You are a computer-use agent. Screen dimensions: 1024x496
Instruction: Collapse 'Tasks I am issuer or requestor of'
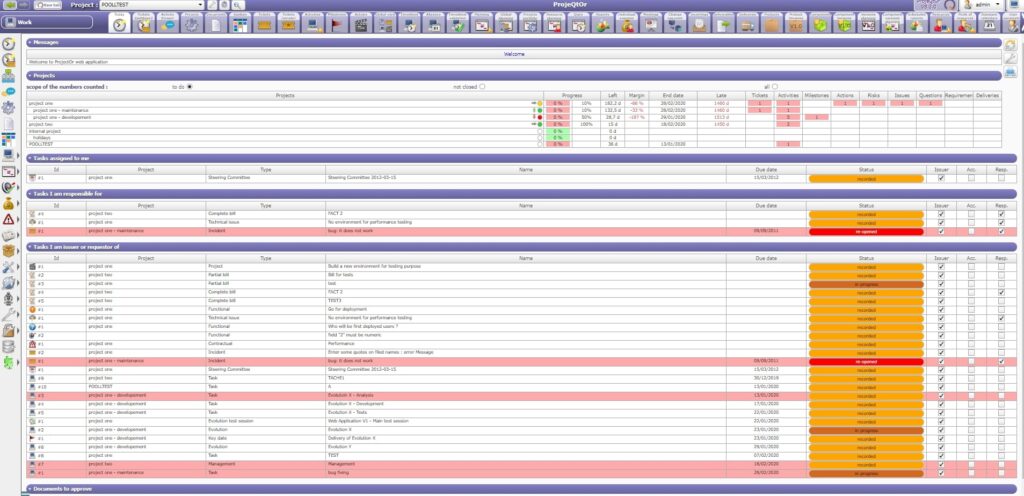[30, 247]
